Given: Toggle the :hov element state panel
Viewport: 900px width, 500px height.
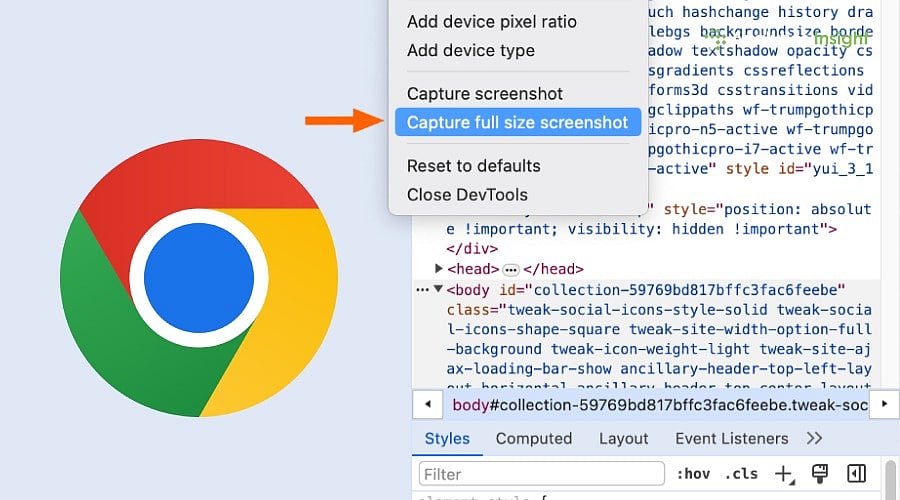Looking at the screenshot, I should click(x=693, y=474).
